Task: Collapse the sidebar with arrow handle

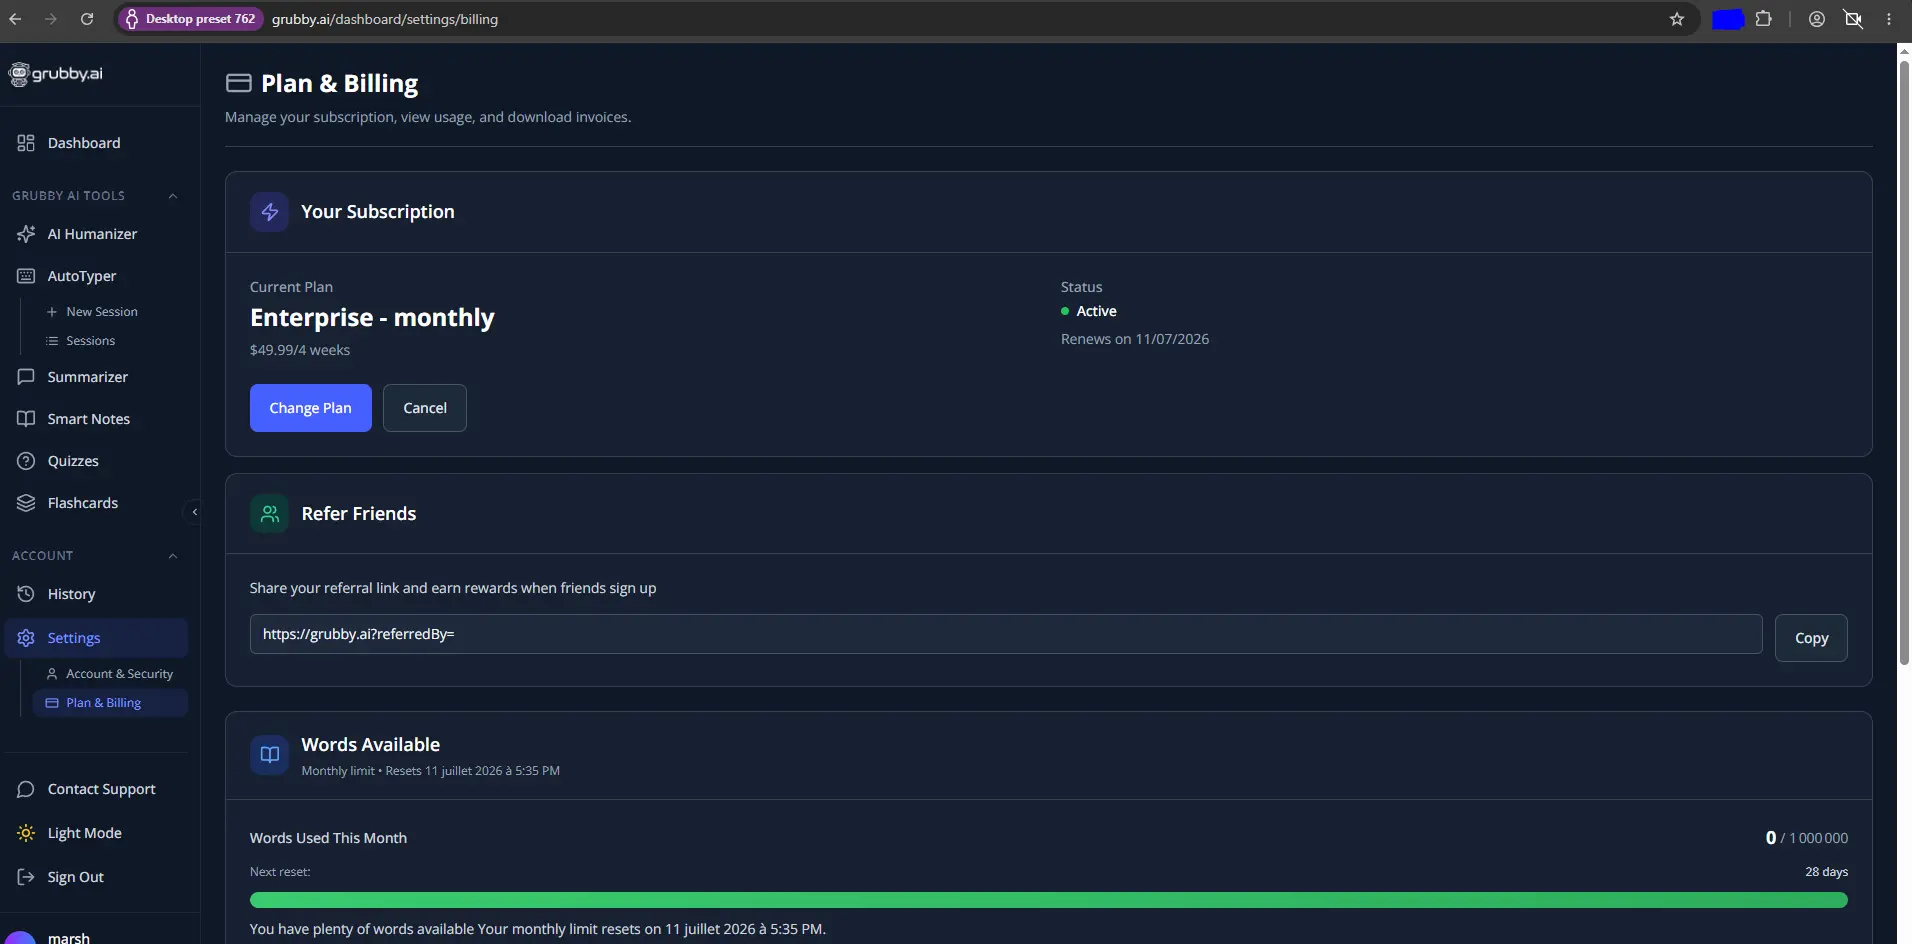Action: click(194, 512)
